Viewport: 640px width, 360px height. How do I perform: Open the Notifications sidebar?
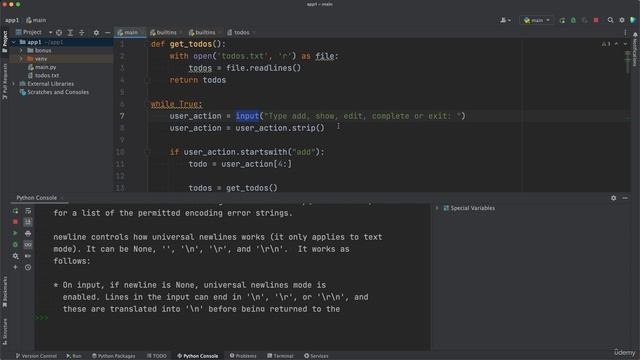(x=635, y=50)
